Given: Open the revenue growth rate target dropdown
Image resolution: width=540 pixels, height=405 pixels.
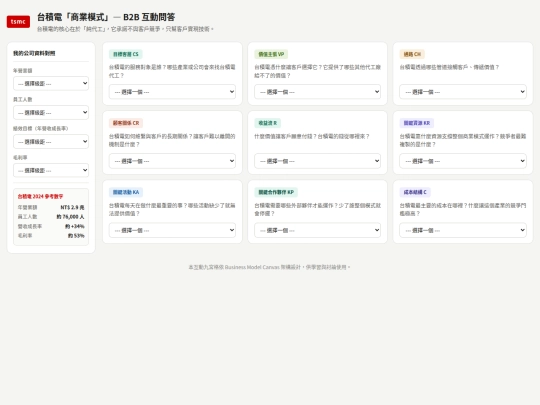Looking at the screenshot, I should [x=51, y=142].
